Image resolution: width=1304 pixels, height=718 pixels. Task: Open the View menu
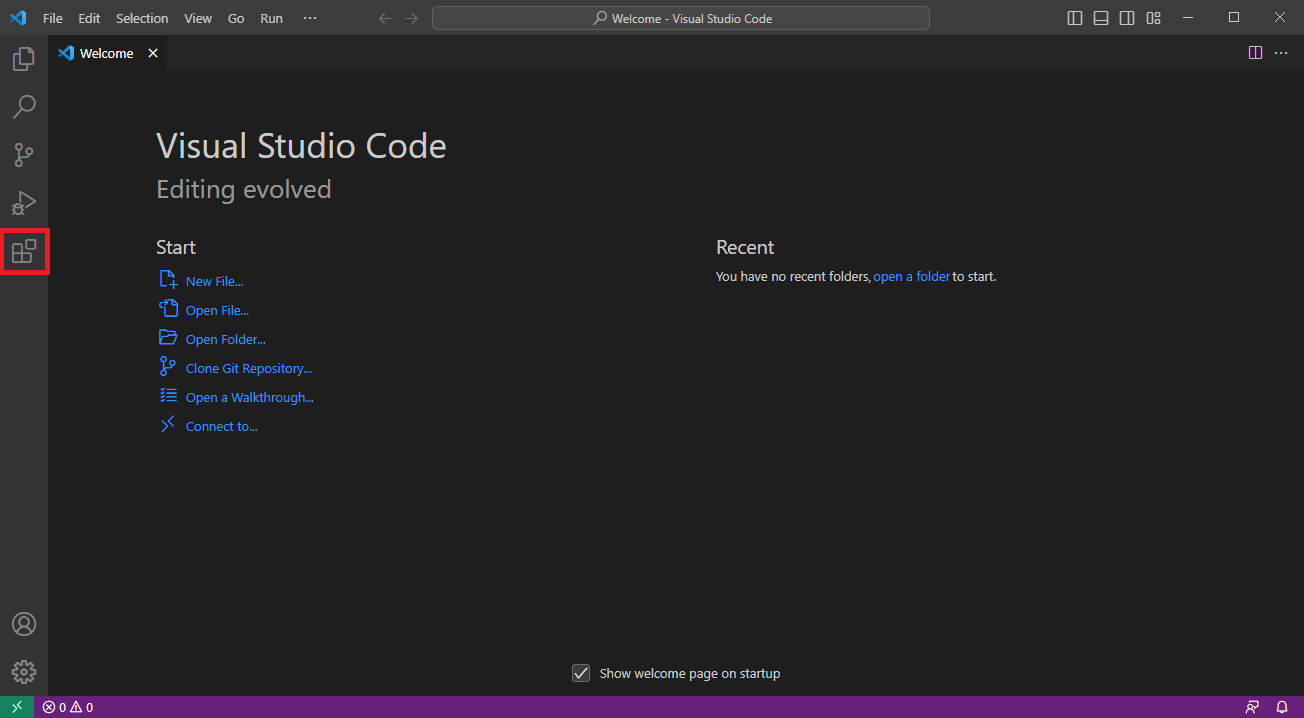198,18
